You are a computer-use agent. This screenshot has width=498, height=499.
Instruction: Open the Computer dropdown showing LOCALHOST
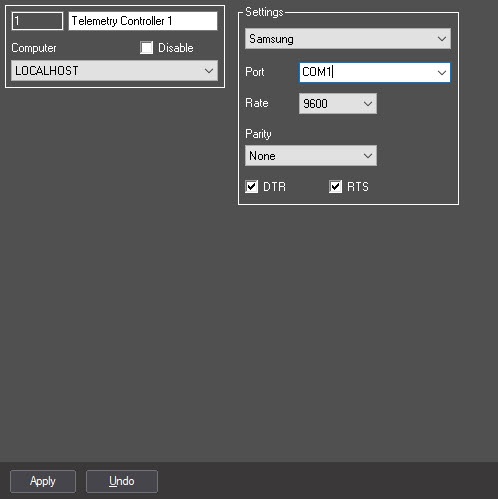tap(114, 71)
